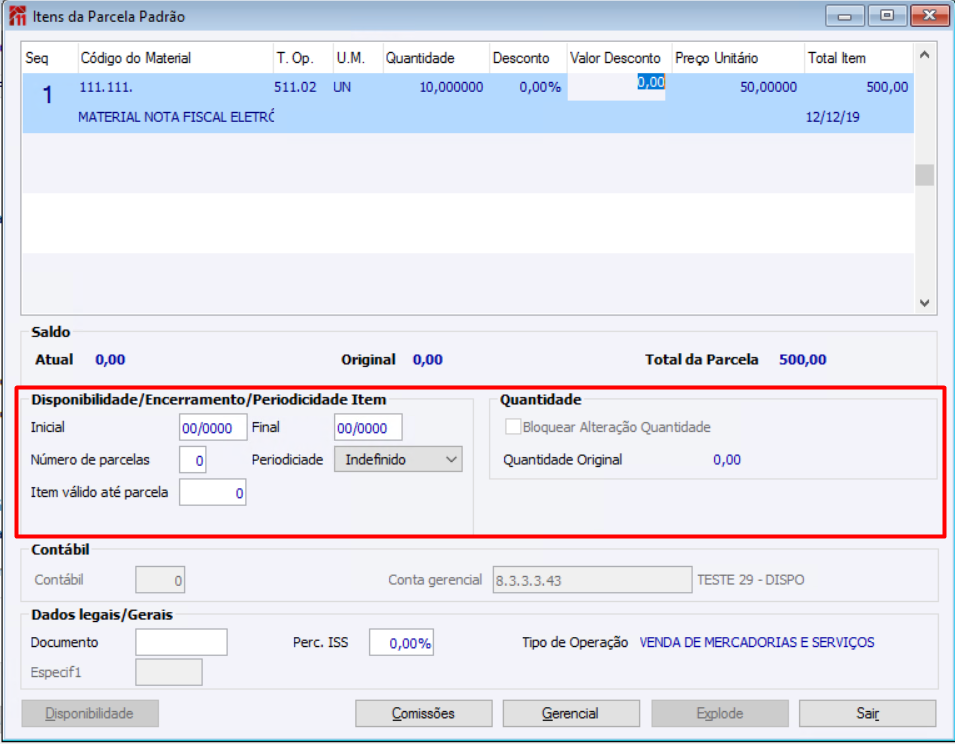Click Saldo Atual value 0,00
955x744 pixels.
click(x=110, y=360)
